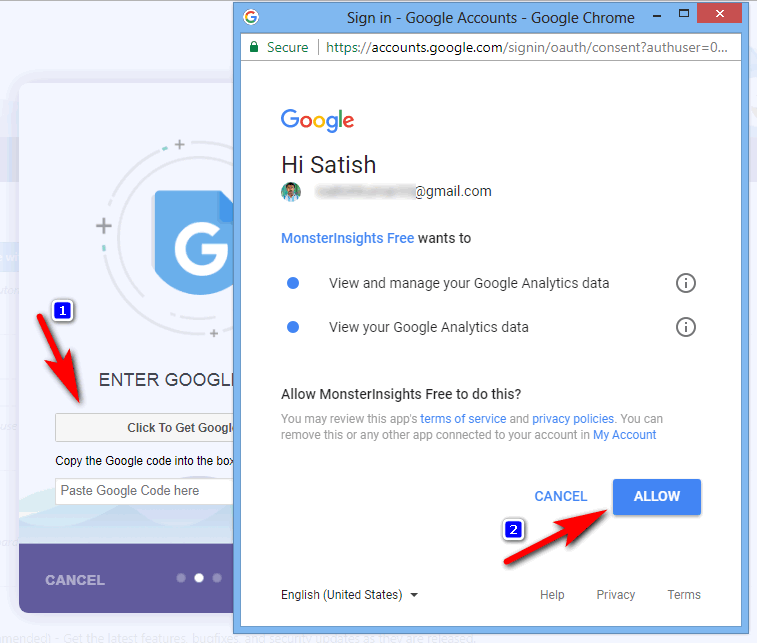Select the third wizard step dot
This screenshot has width=757, height=643.
pos(217,578)
